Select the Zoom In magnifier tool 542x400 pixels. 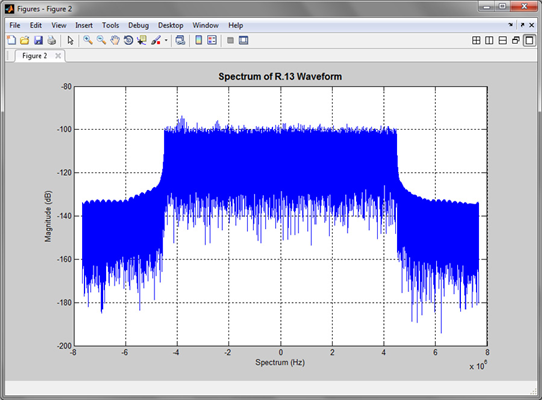[88, 40]
